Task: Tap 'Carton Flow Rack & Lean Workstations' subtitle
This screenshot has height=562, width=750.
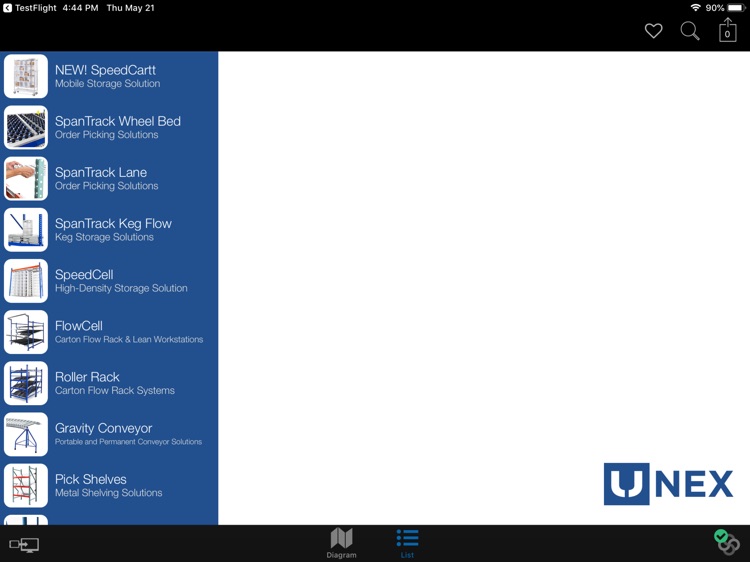Action: pos(129,340)
